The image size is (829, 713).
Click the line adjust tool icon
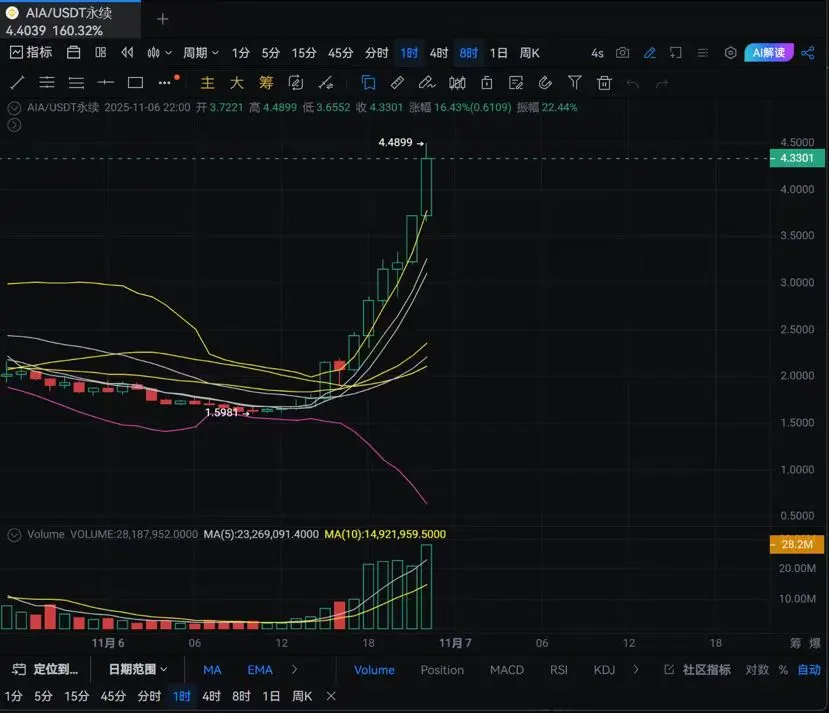click(325, 82)
